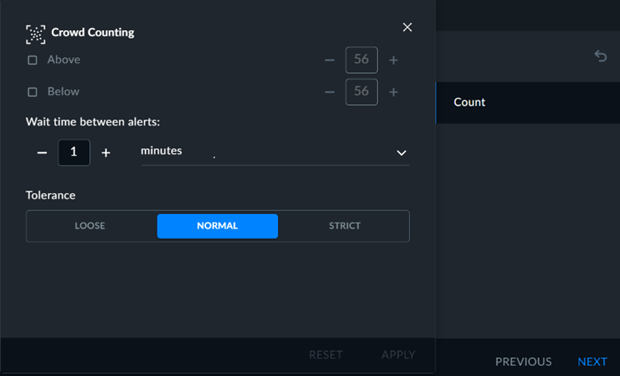Increase wait time with plus icon
The width and height of the screenshot is (620, 376).
pos(106,153)
